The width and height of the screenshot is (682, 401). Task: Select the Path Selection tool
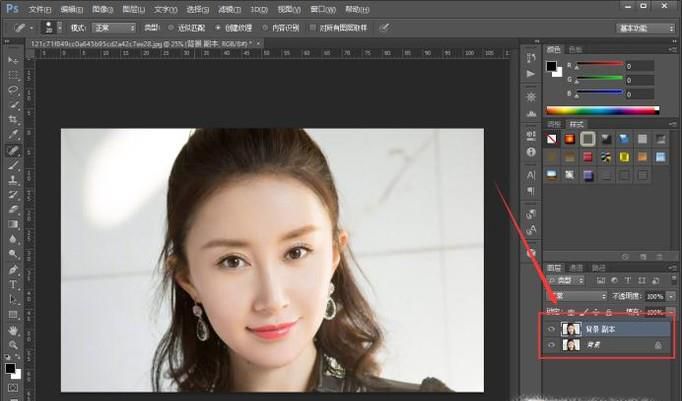13,299
